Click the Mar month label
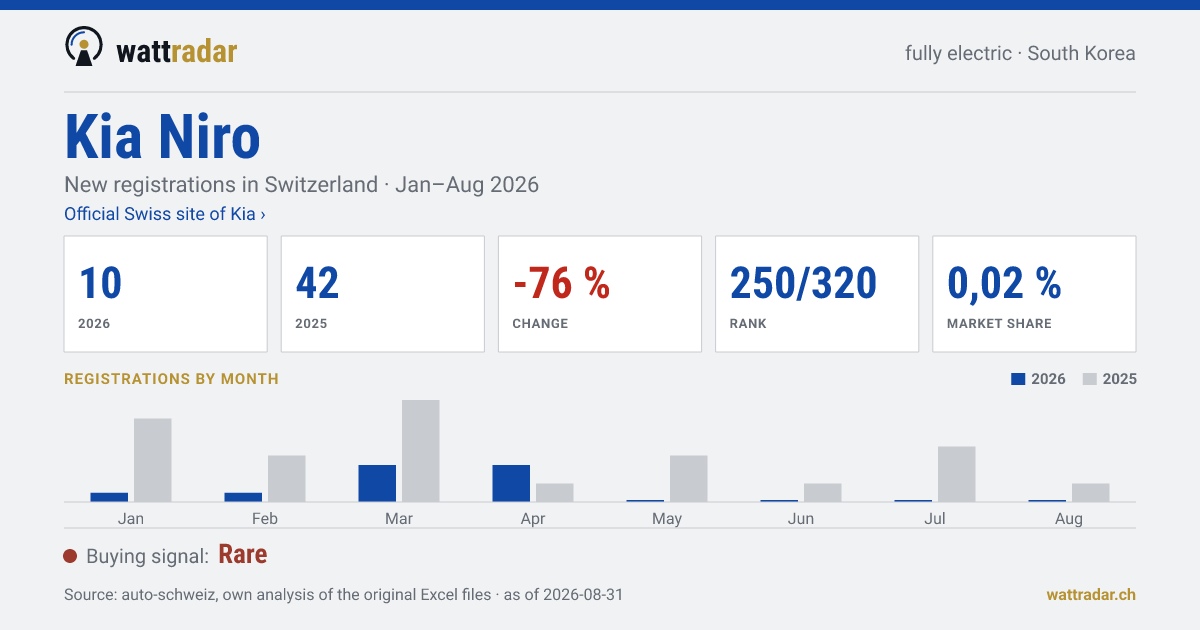Screen dimensions: 1200x630 399,518
